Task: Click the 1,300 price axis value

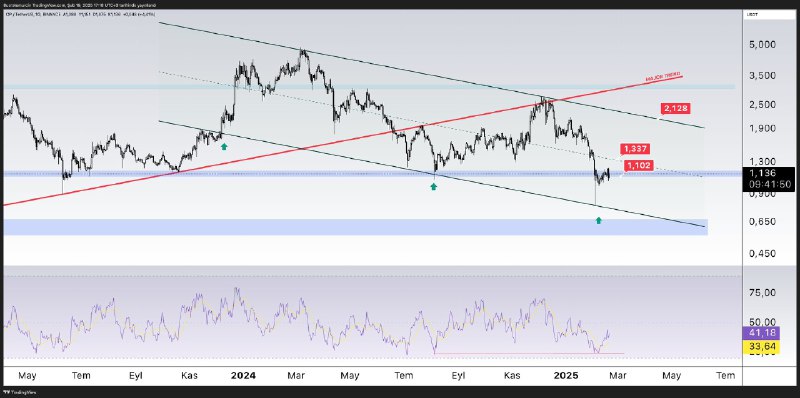Action: click(762, 161)
